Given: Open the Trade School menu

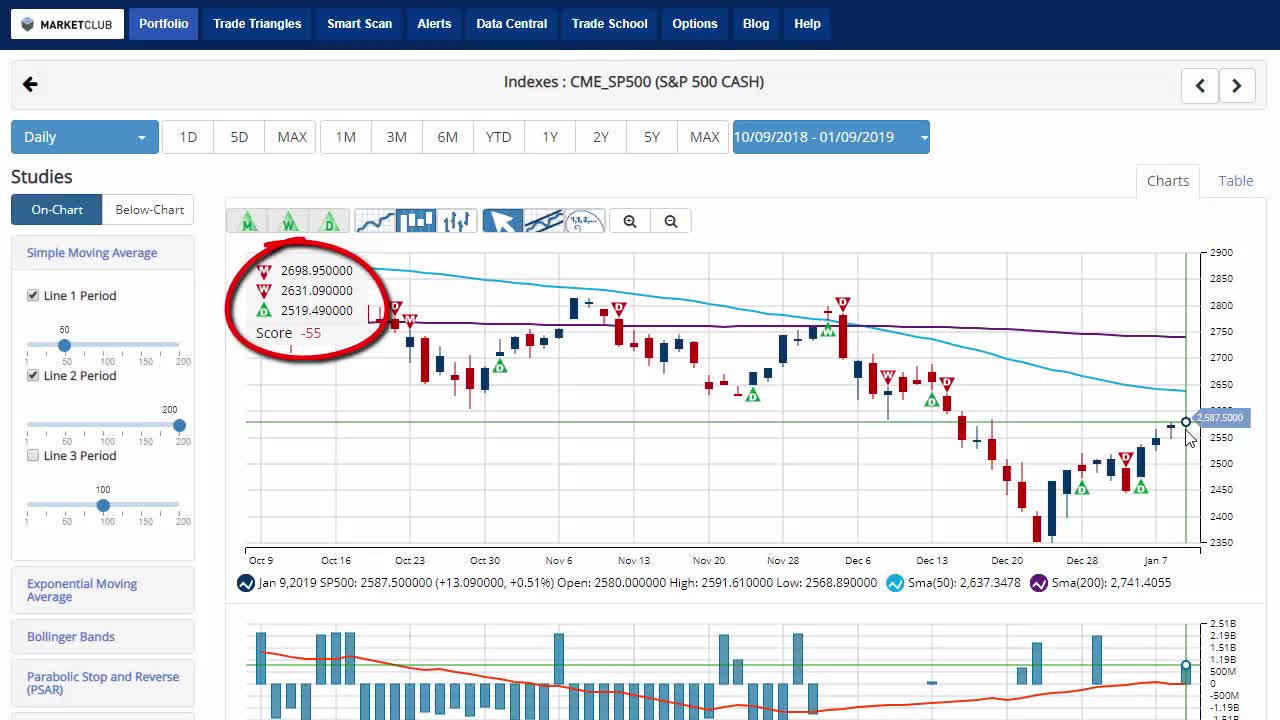Looking at the screenshot, I should tap(610, 24).
